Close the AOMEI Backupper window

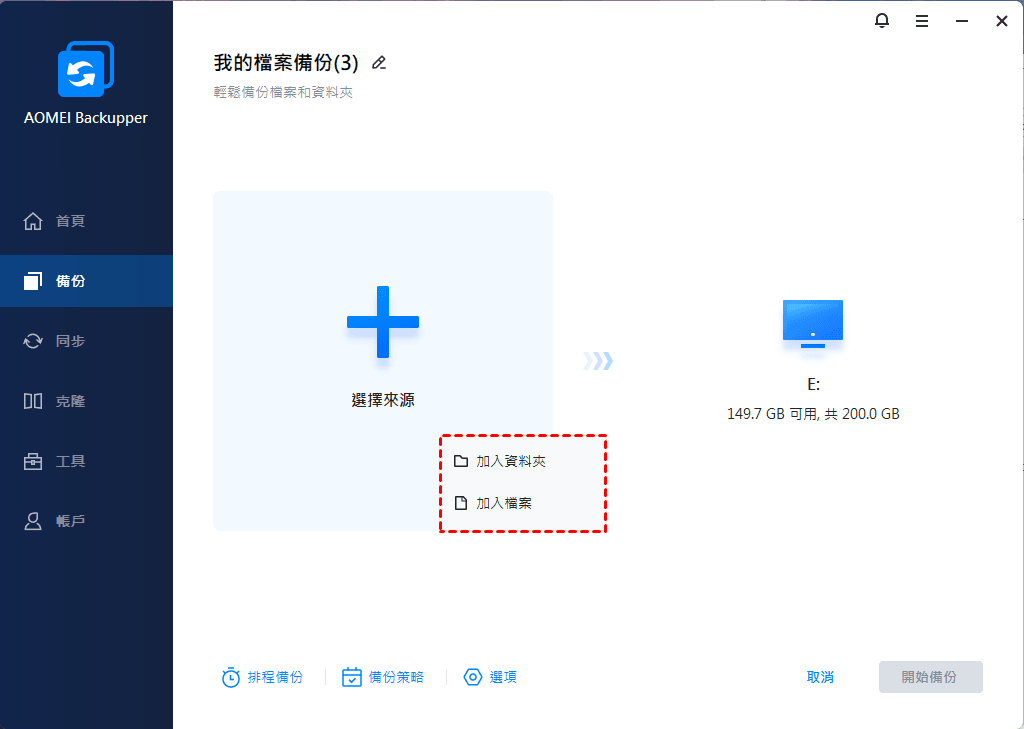coord(1001,22)
